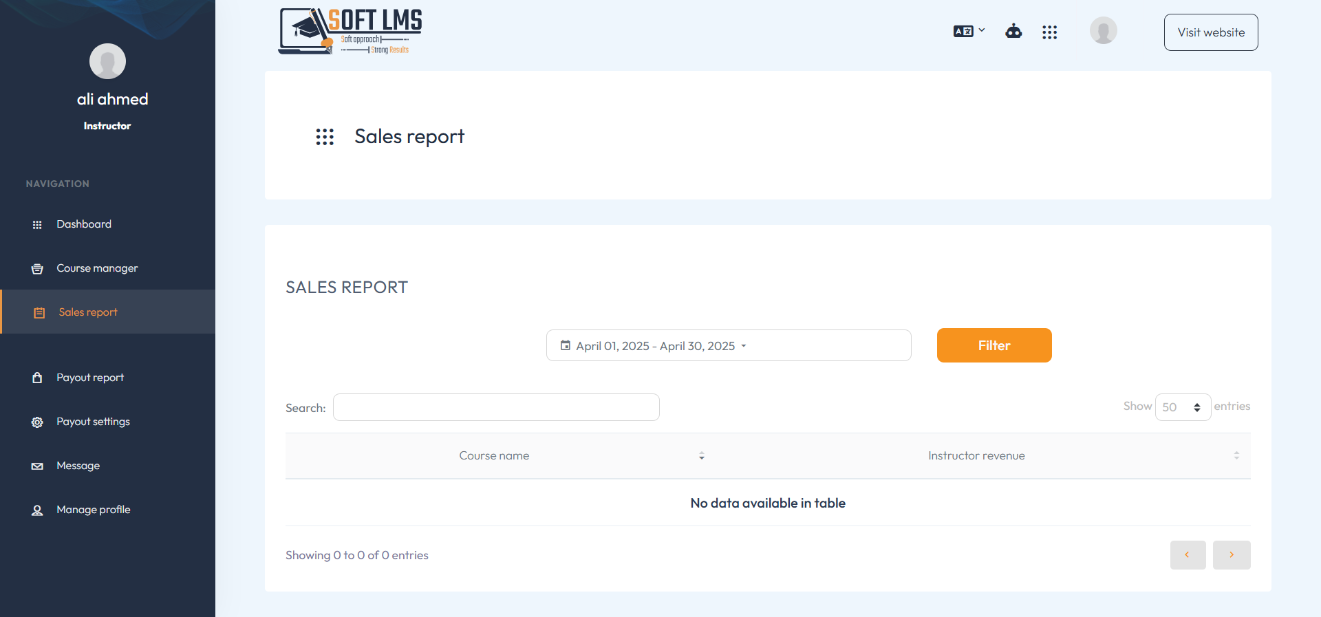Screen dimensions: 1321x617
Task: Click the Course manager basket icon
Action: pyautogui.click(x=38, y=269)
